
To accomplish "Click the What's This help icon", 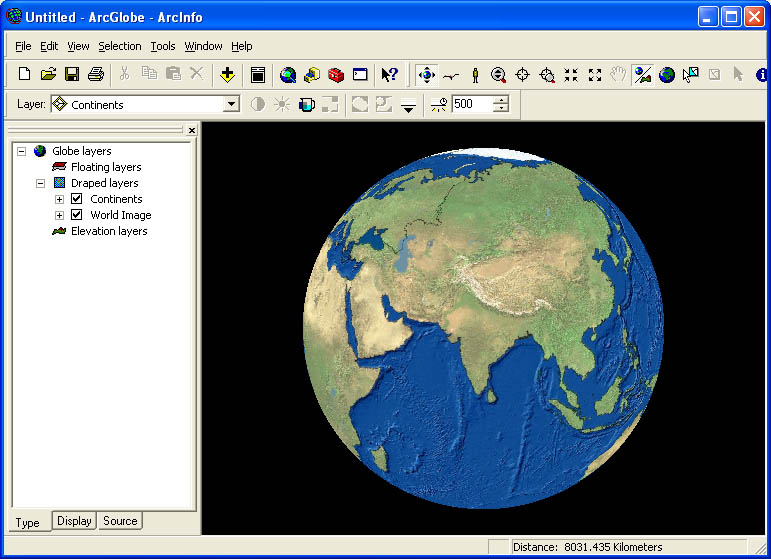I will pos(390,74).
